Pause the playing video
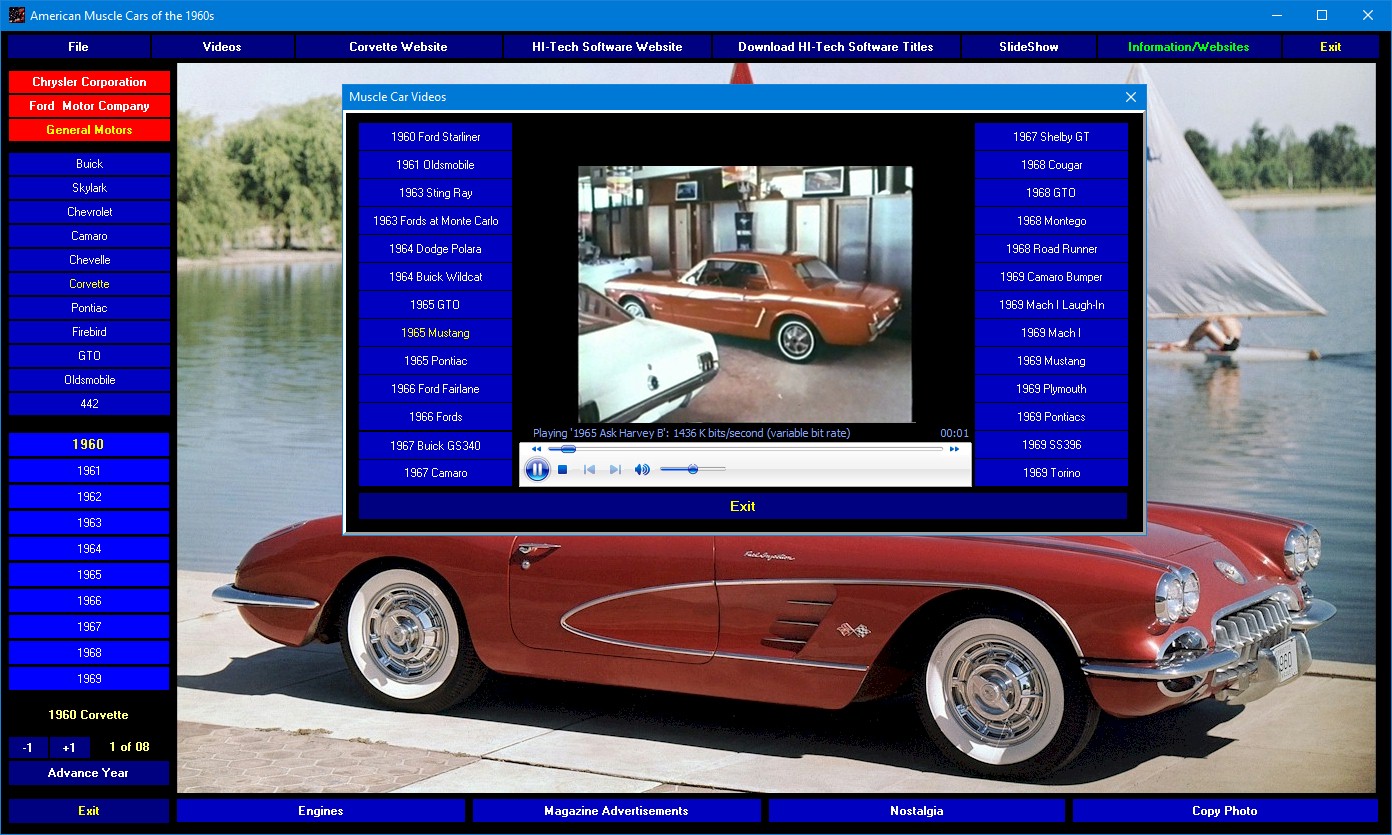Viewport: 1392px width, 835px height. pyautogui.click(x=537, y=469)
